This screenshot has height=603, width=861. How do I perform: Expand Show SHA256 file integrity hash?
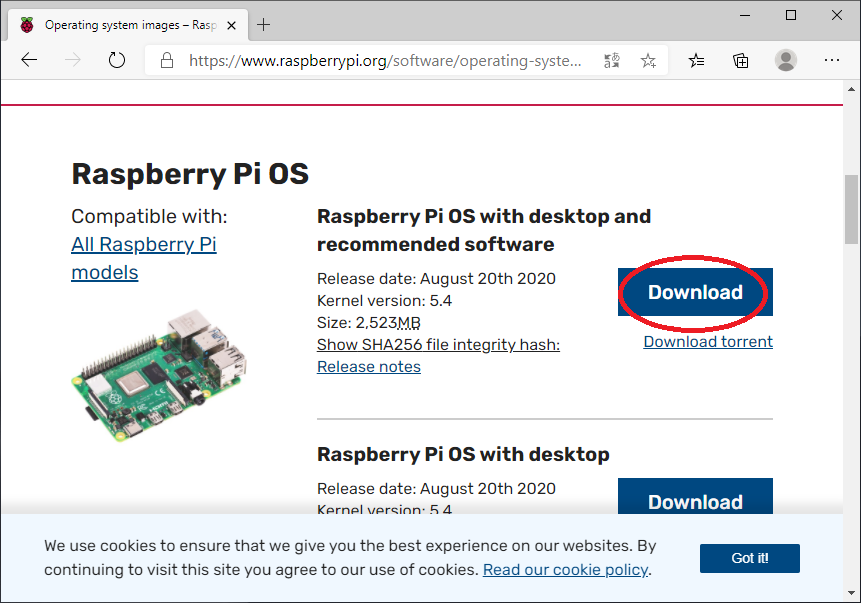click(x=438, y=344)
